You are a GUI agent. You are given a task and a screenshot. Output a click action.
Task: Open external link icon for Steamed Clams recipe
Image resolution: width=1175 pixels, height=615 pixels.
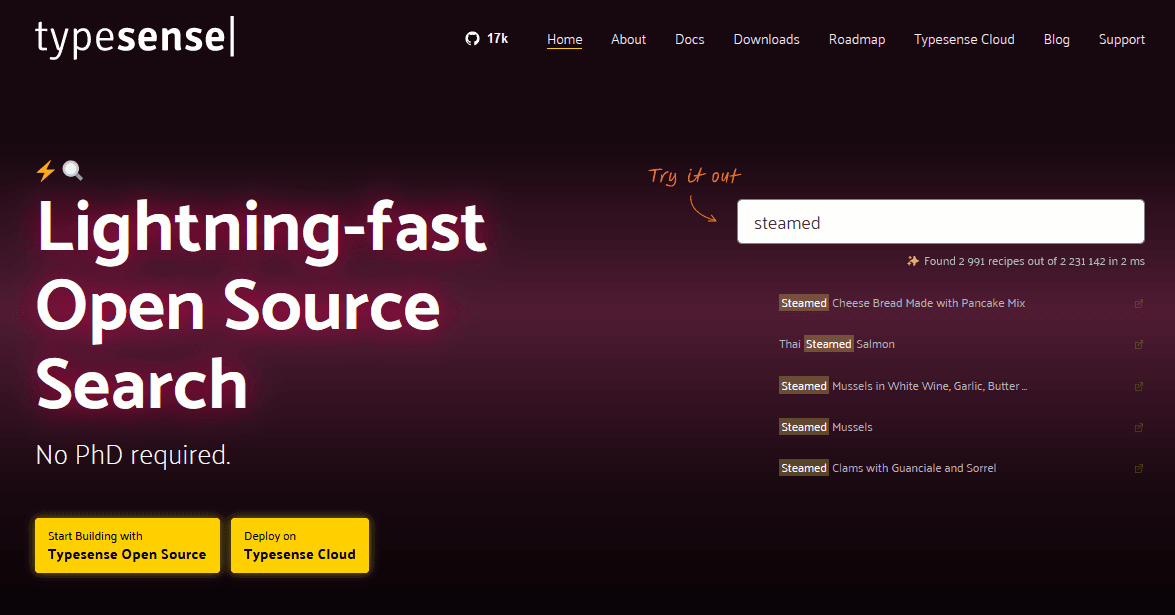pyautogui.click(x=1139, y=468)
